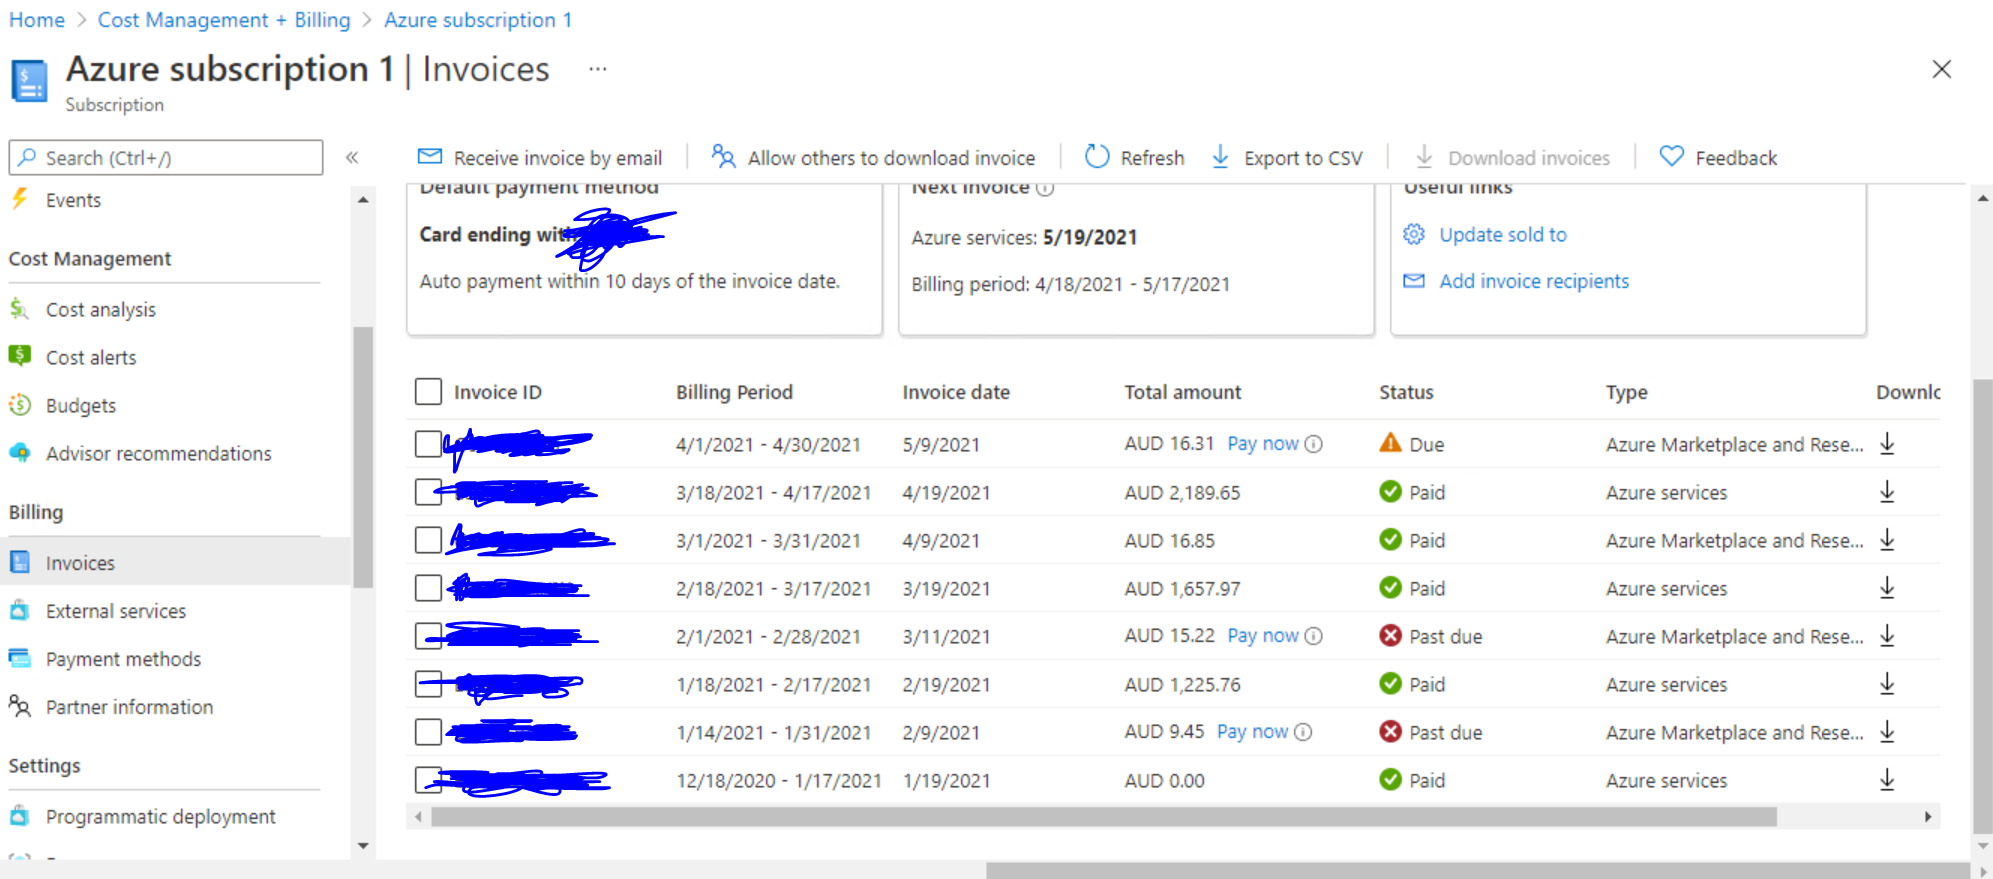The width and height of the screenshot is (1993, 879).
Task: Download the 1/19/2021 invoice
Action: (x=1887, y=780)
